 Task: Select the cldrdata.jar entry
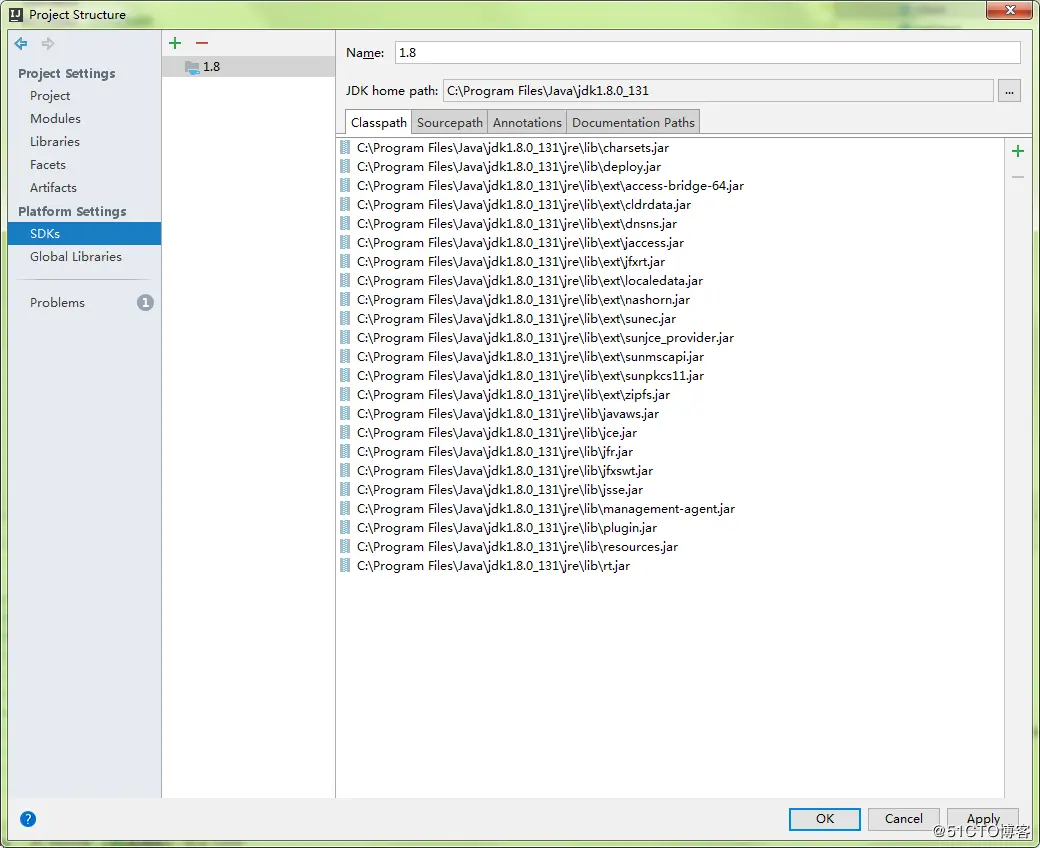(670, 205)
